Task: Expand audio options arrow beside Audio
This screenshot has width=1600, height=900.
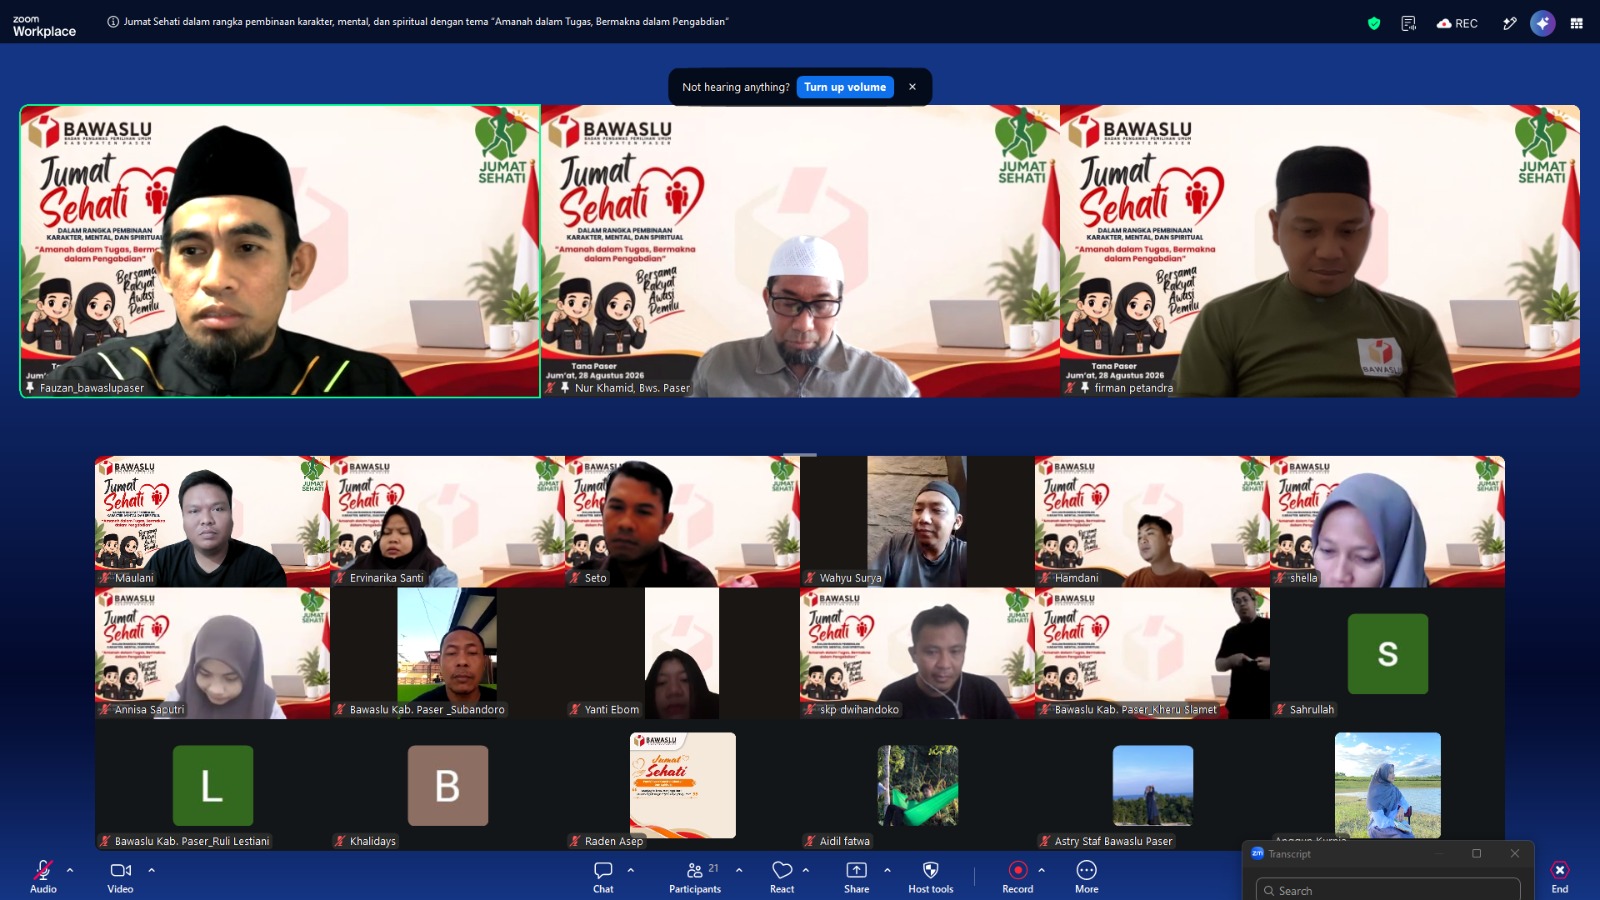Action: pyautogui.click(x=70, y=870)
